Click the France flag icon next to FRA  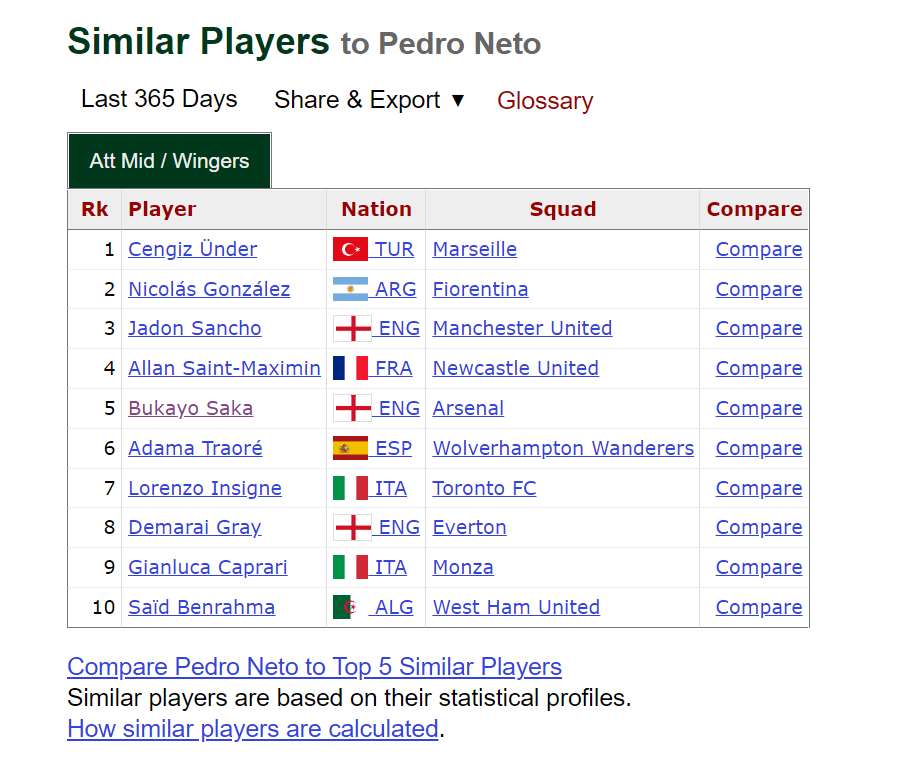(350, 368)
